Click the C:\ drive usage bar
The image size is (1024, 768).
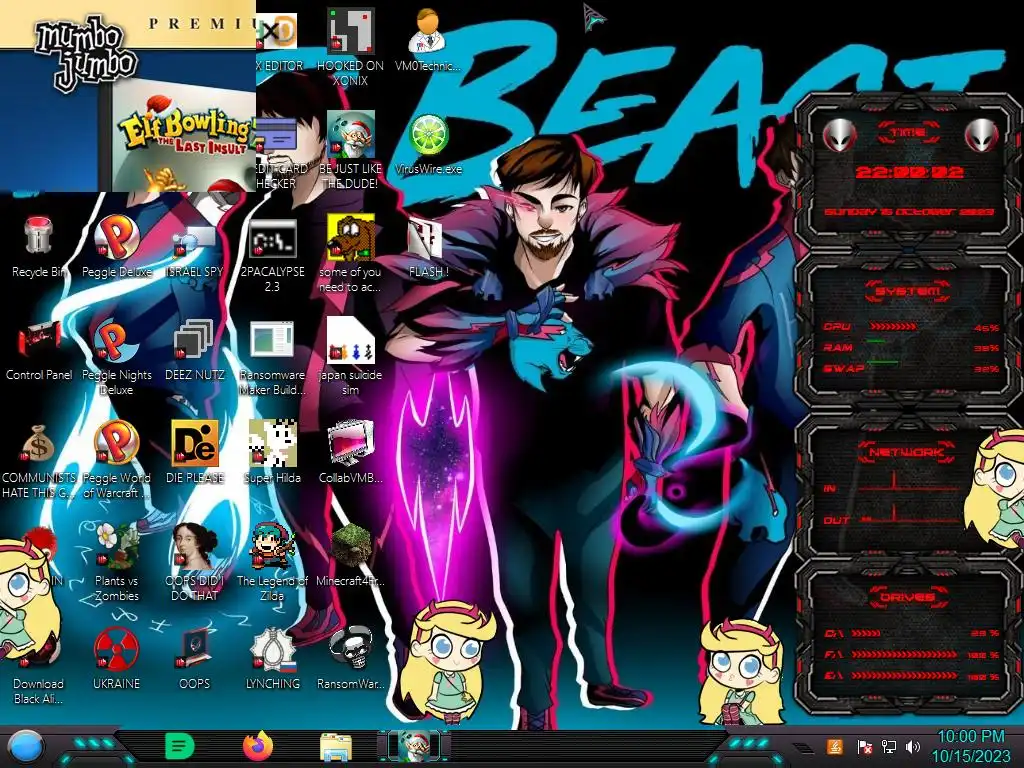coord(867,633)
